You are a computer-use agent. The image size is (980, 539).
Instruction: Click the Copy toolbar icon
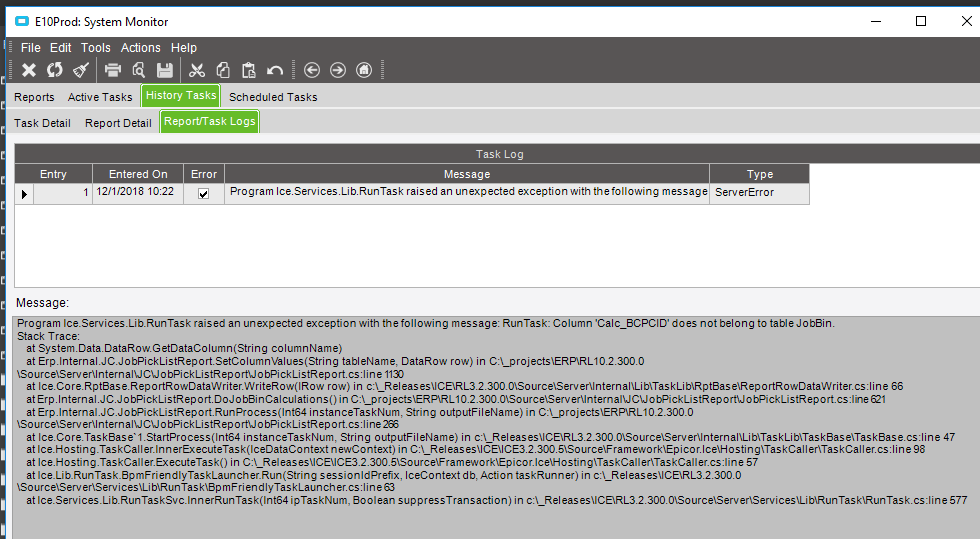coord(223,70)
